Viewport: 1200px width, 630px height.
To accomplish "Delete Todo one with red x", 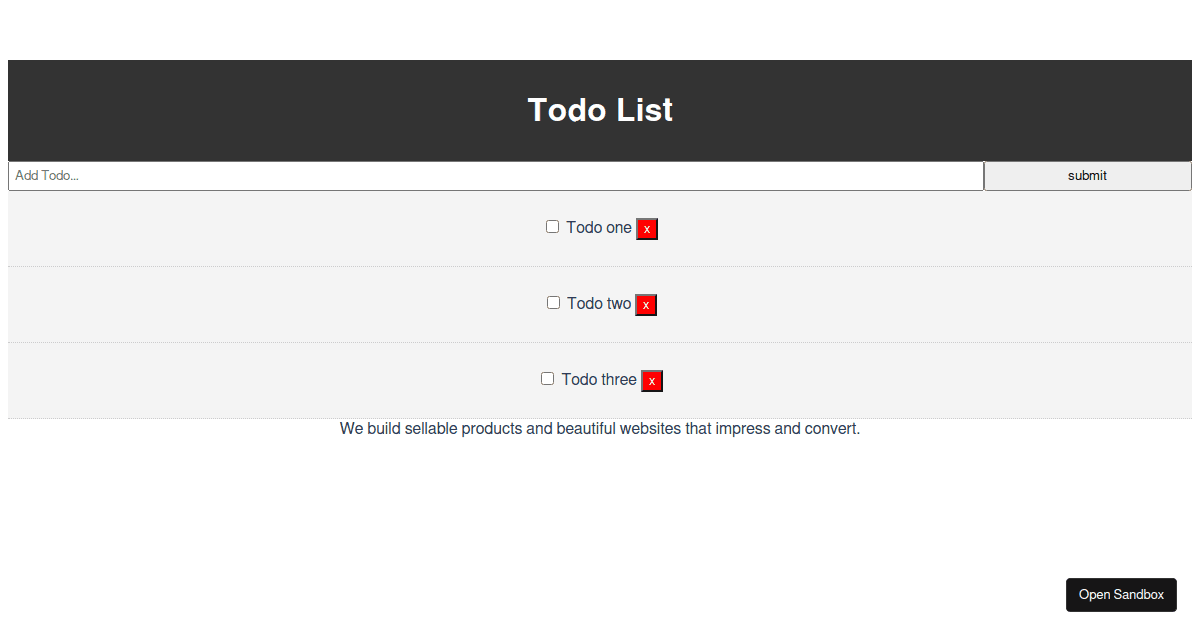I will tap(647, 229).
